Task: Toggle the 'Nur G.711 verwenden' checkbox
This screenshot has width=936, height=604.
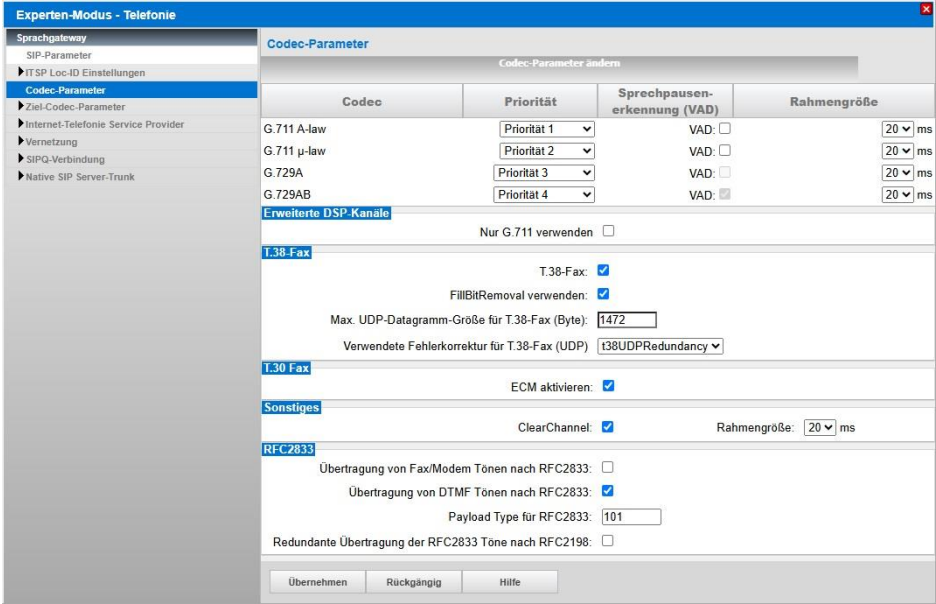Action: tap(607, 232)
